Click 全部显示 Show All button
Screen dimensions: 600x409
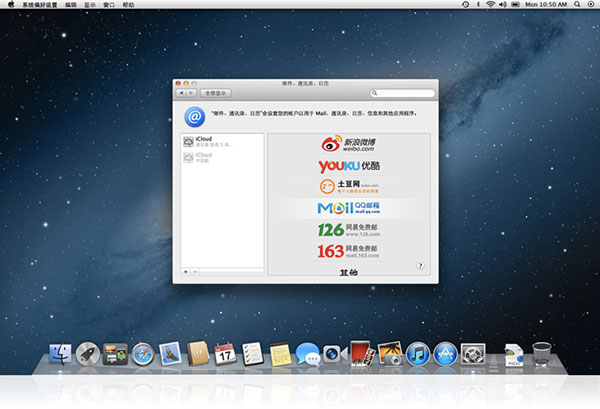tap(215, 93)
